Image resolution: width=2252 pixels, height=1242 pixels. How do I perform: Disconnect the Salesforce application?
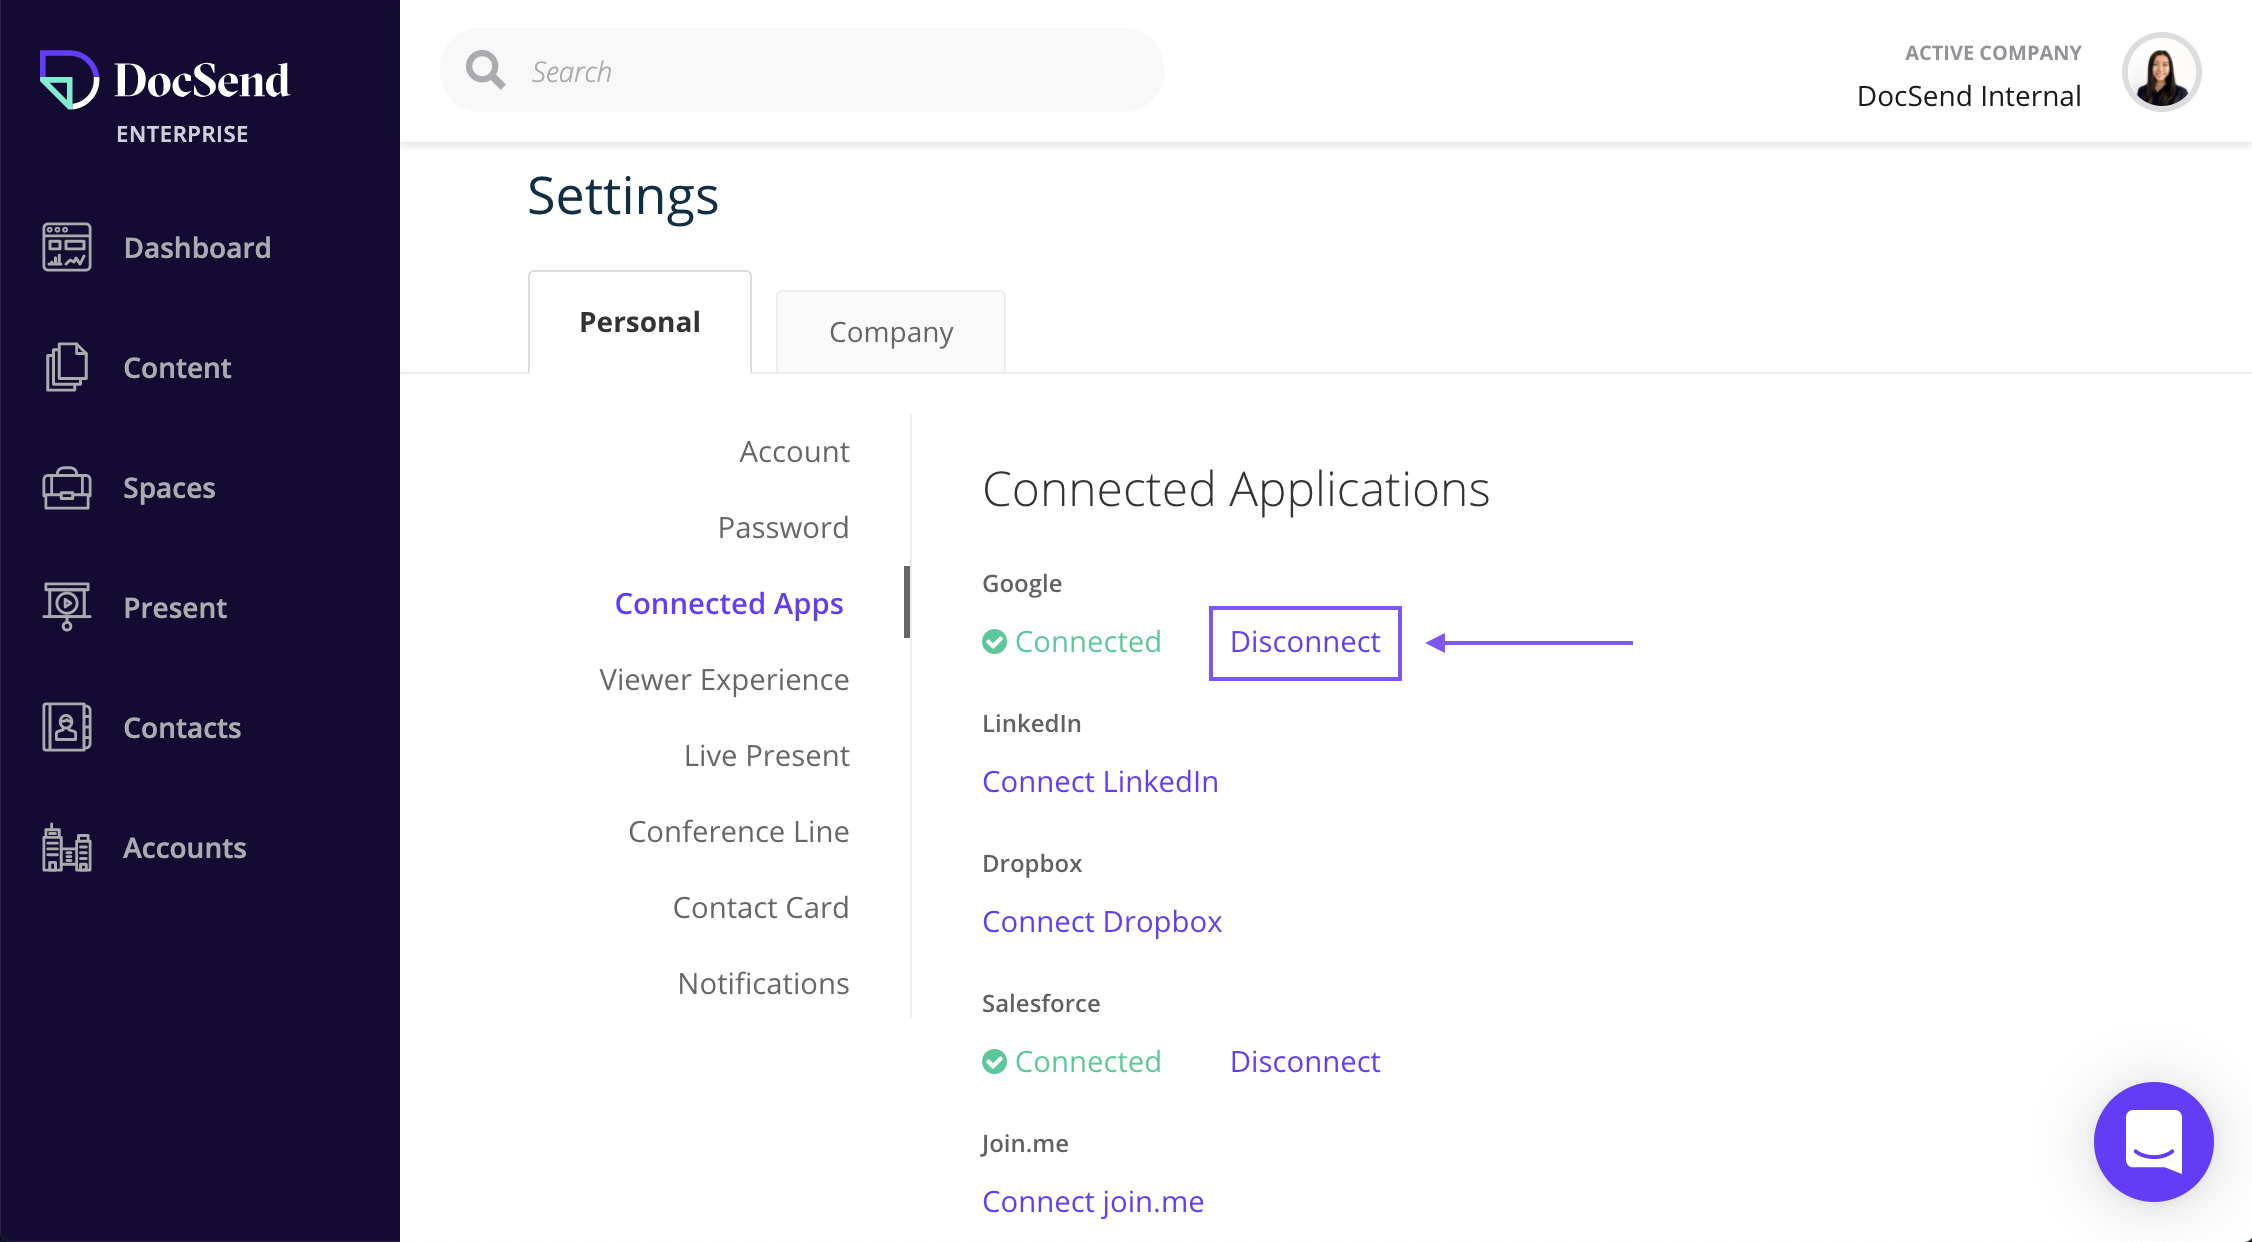tap(1305, 1062)
